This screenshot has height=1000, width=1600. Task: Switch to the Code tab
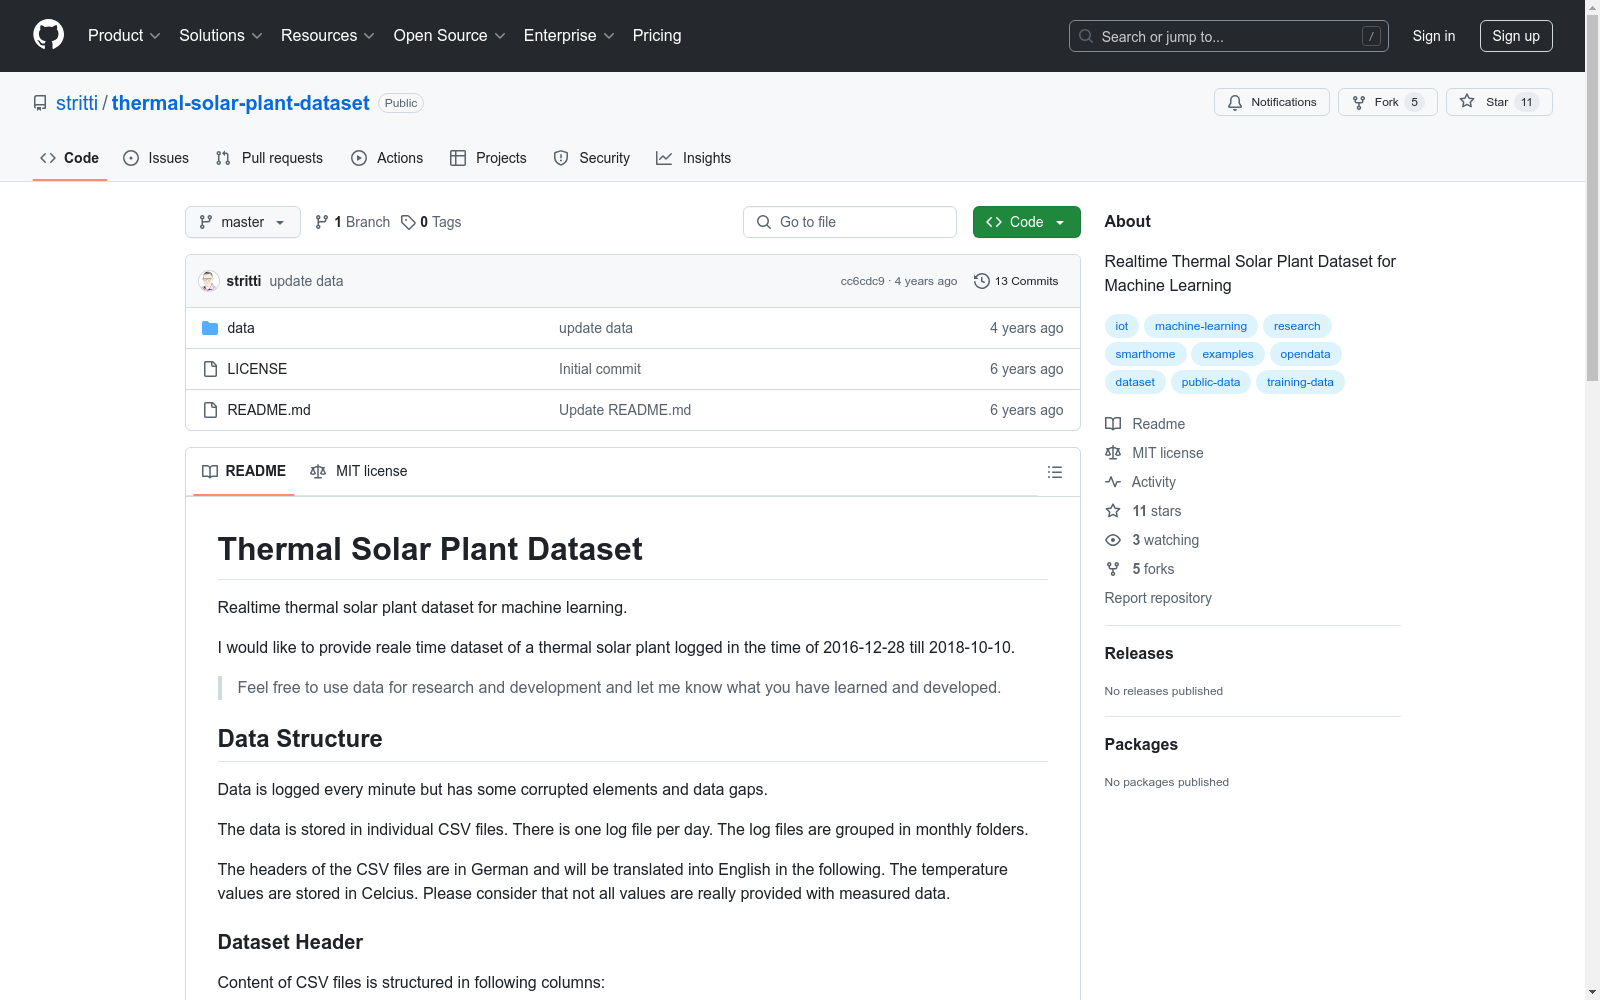pyautogui.click(x=70, y=158)
